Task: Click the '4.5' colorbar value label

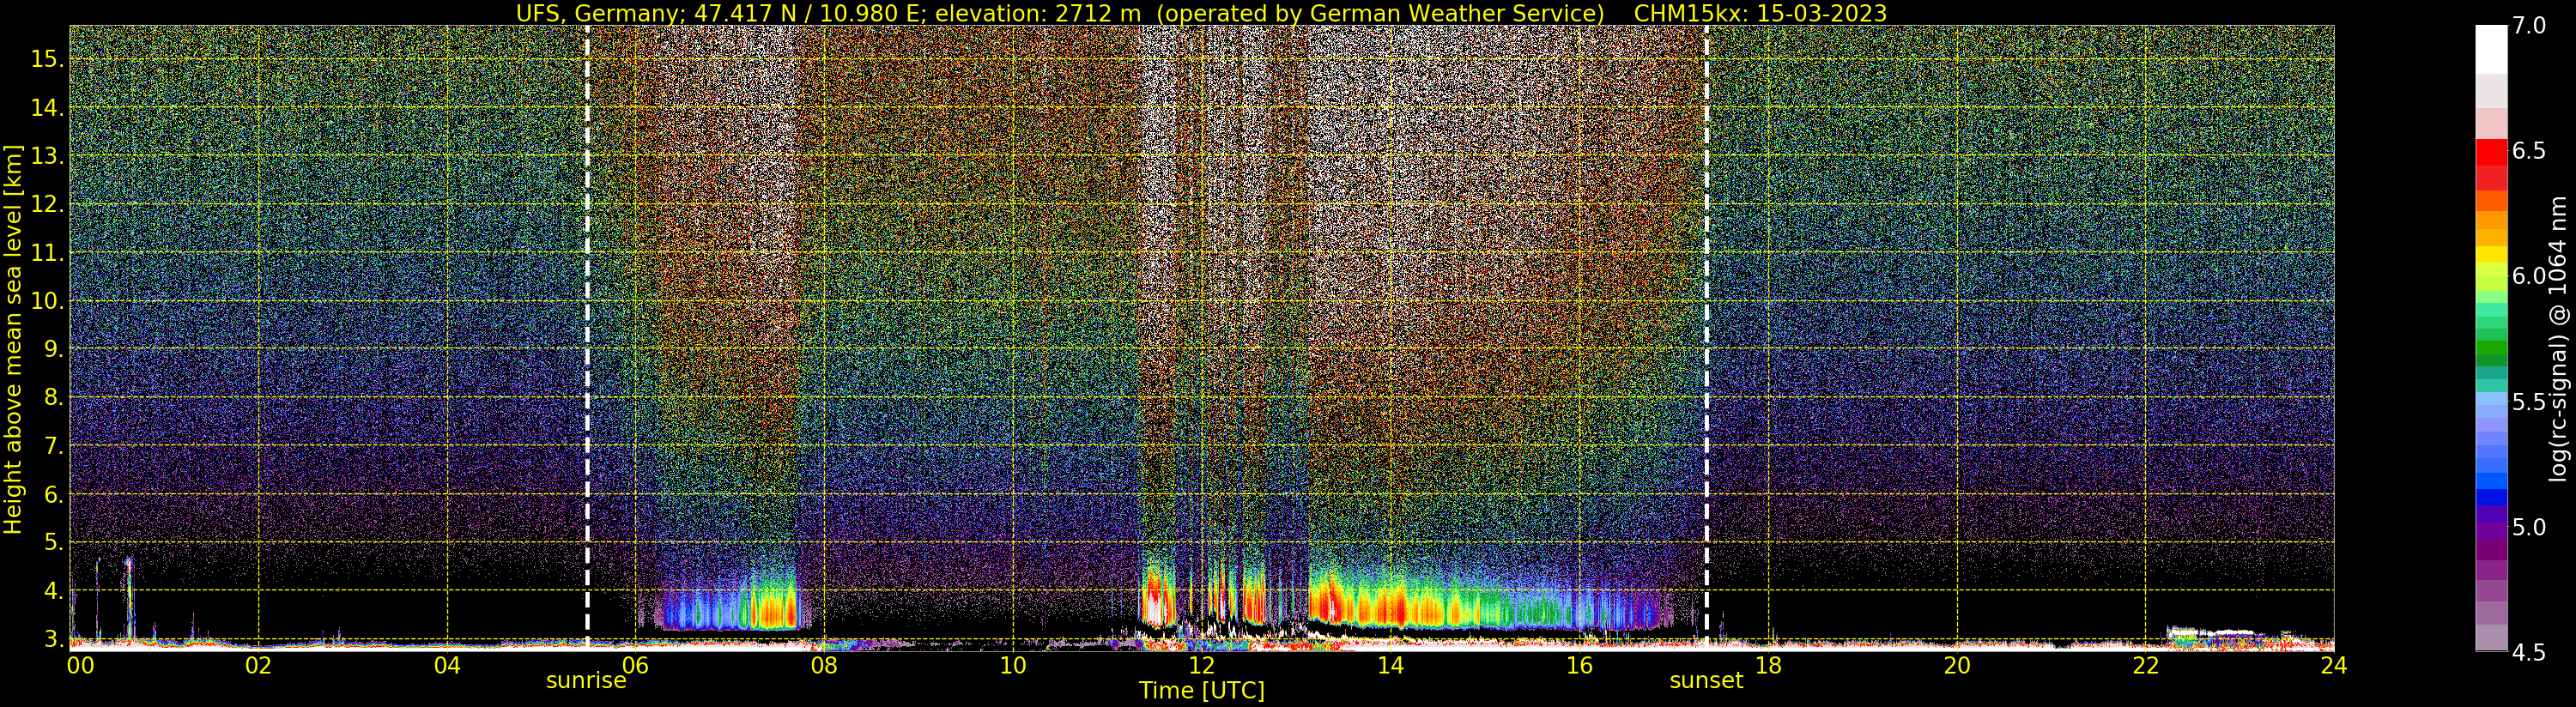Action: pos(2529,653)
